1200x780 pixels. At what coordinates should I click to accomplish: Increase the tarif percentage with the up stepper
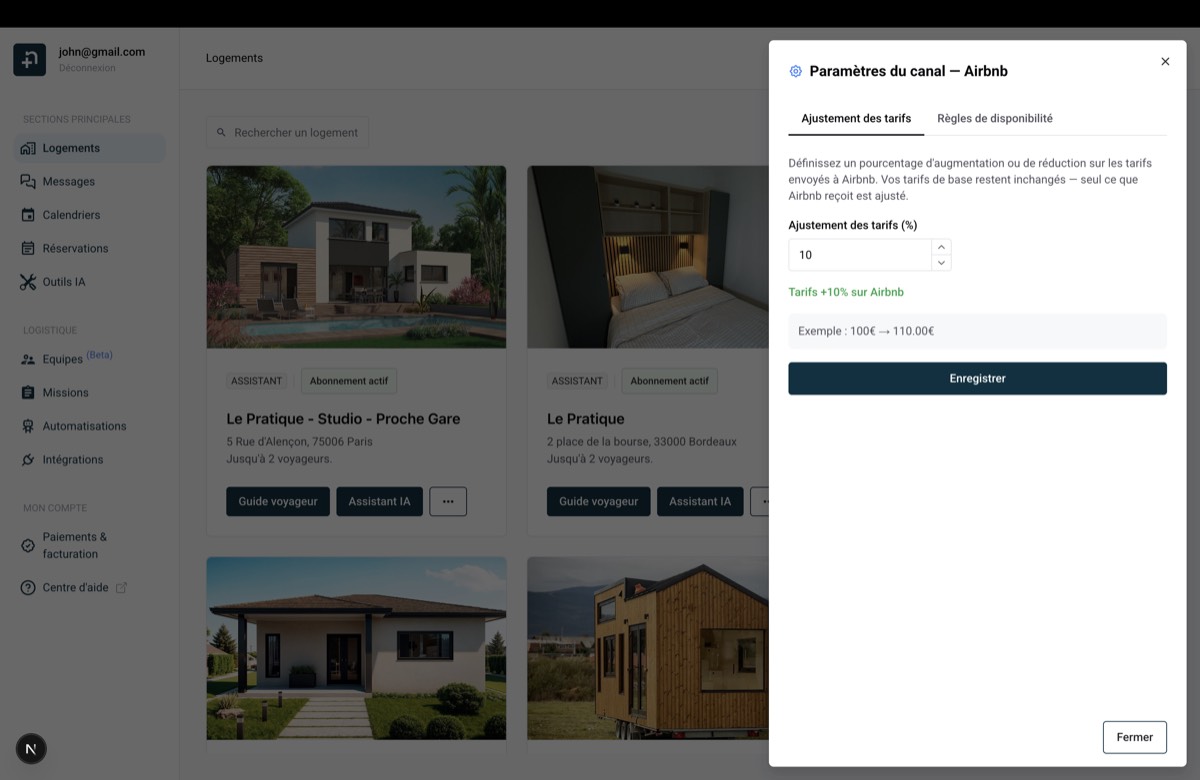click(941, 248)
